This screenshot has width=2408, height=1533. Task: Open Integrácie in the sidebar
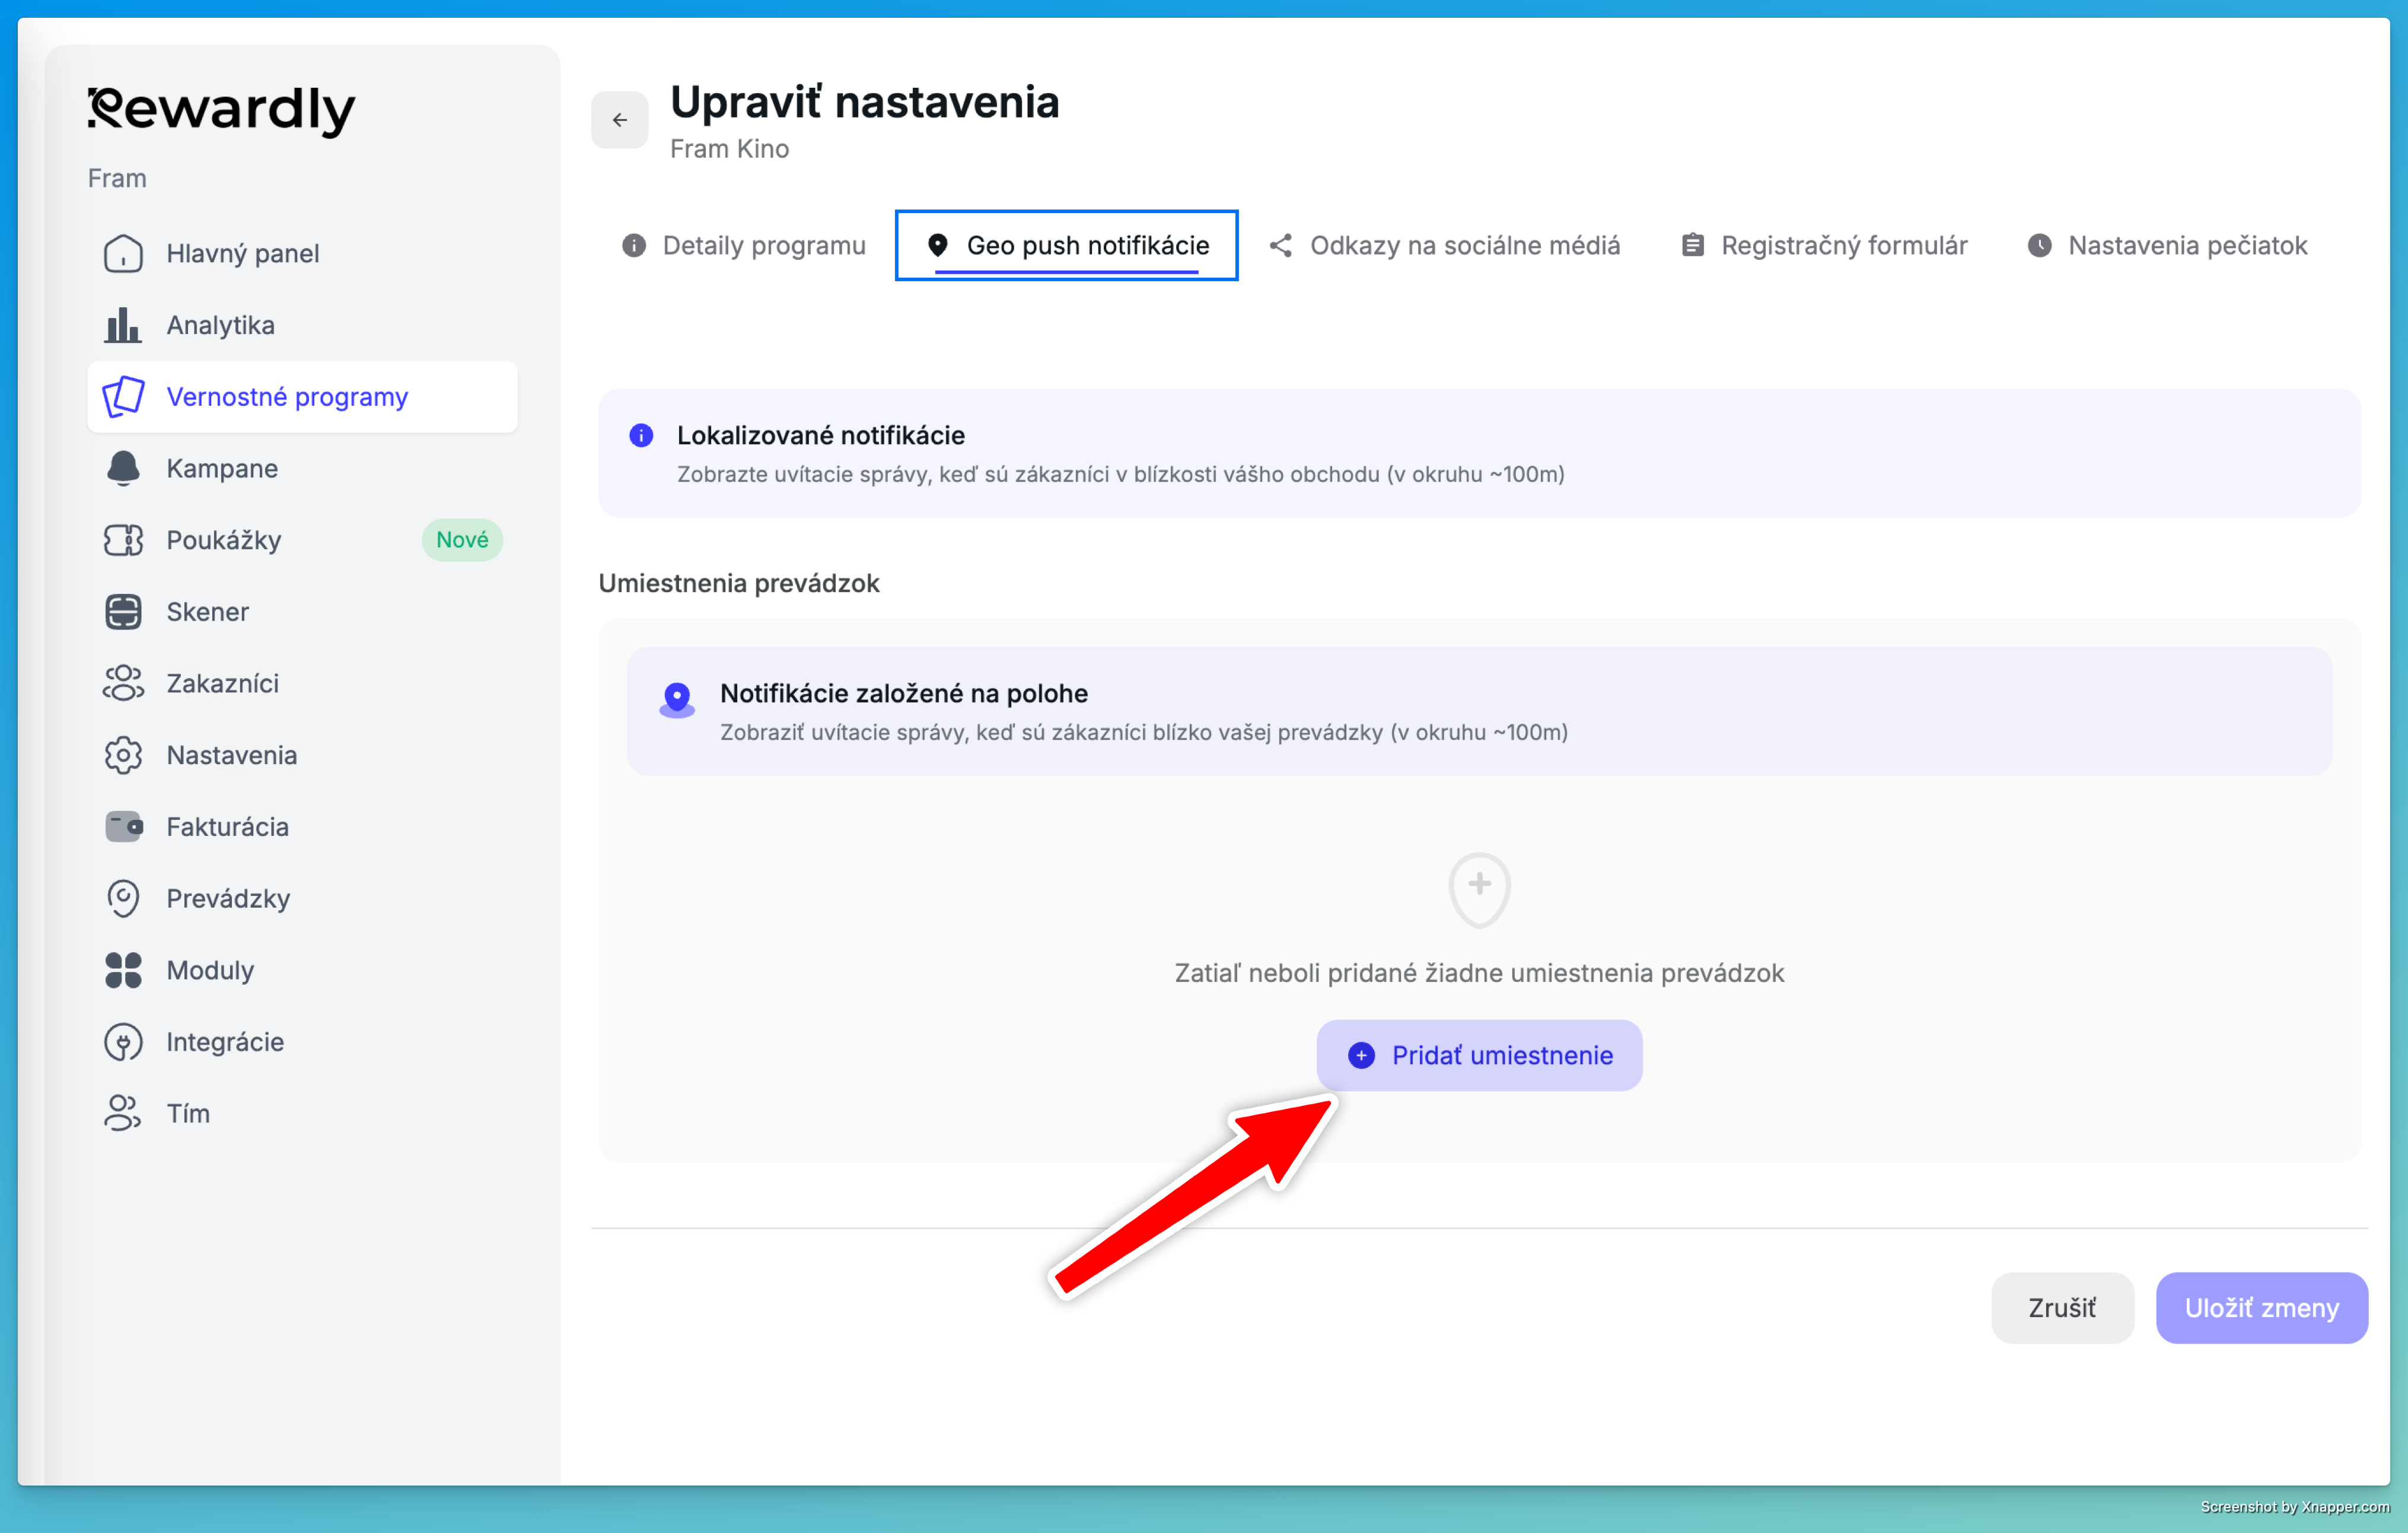click(x=302, y=1042)
